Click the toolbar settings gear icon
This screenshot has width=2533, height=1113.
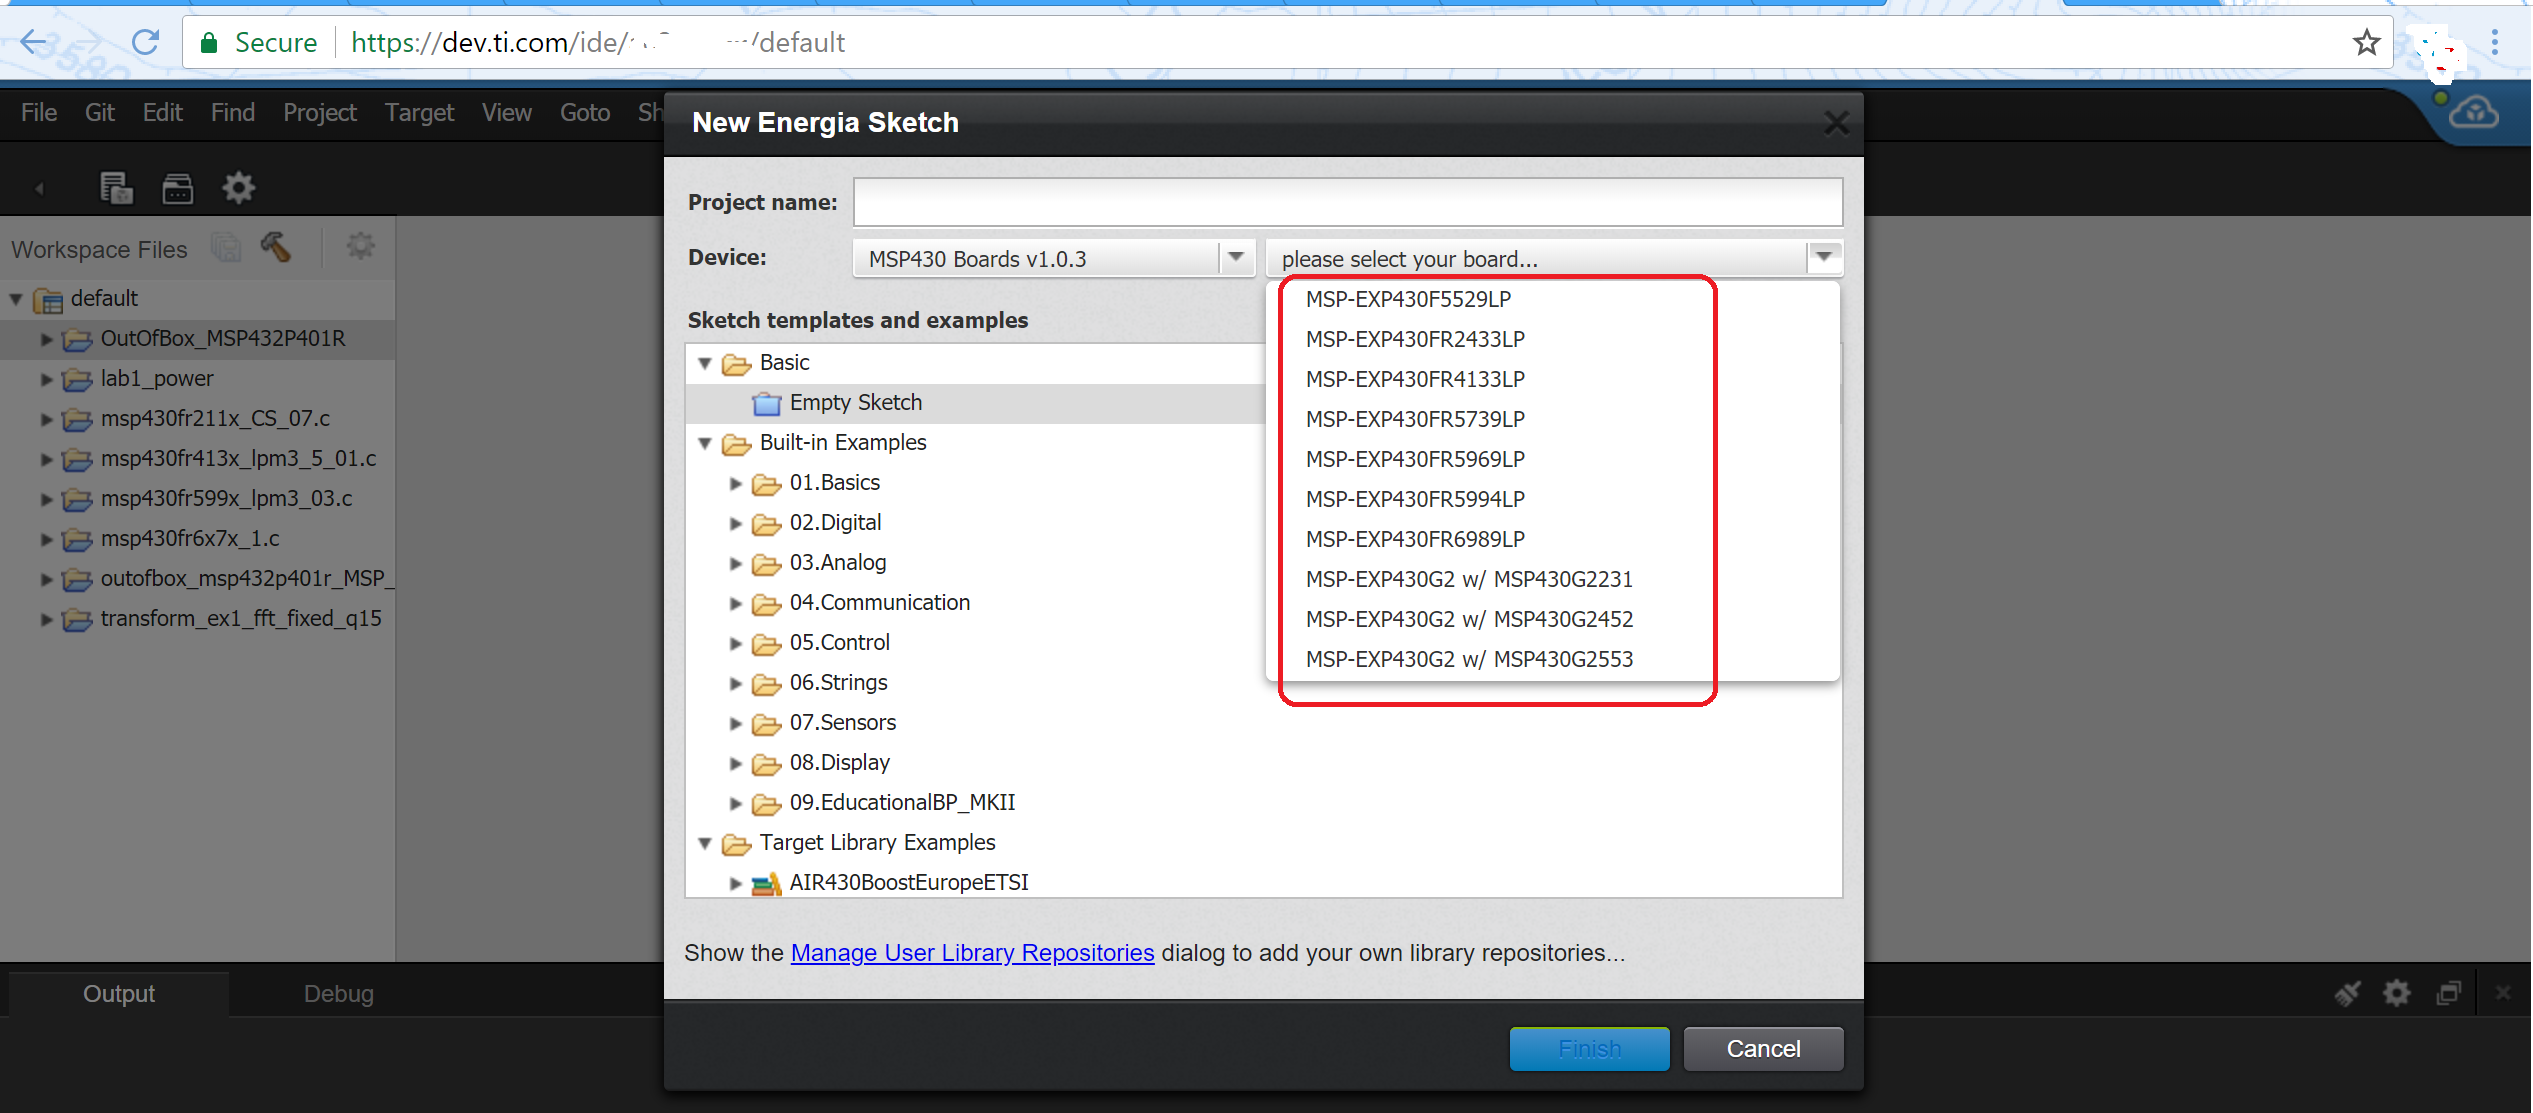(x=238, y=188)
